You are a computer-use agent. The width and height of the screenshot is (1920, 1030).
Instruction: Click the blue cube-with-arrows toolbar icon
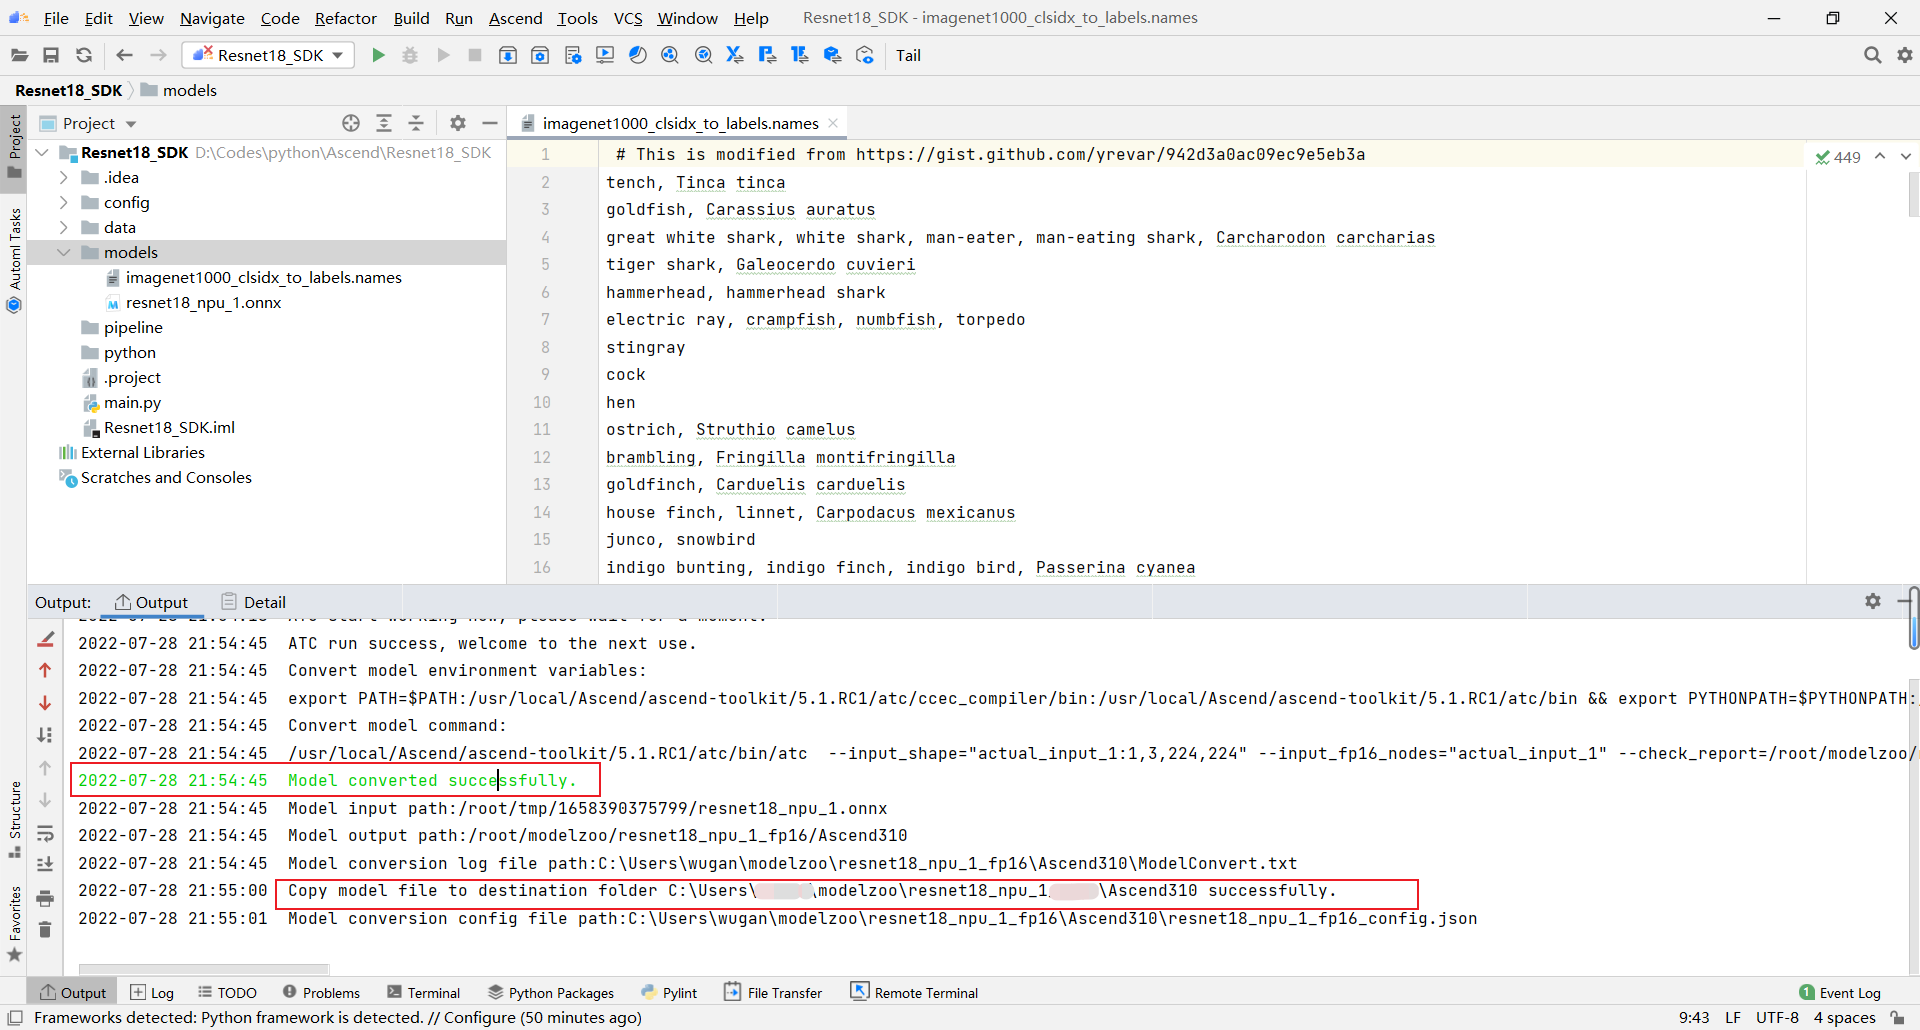point(832,55)
